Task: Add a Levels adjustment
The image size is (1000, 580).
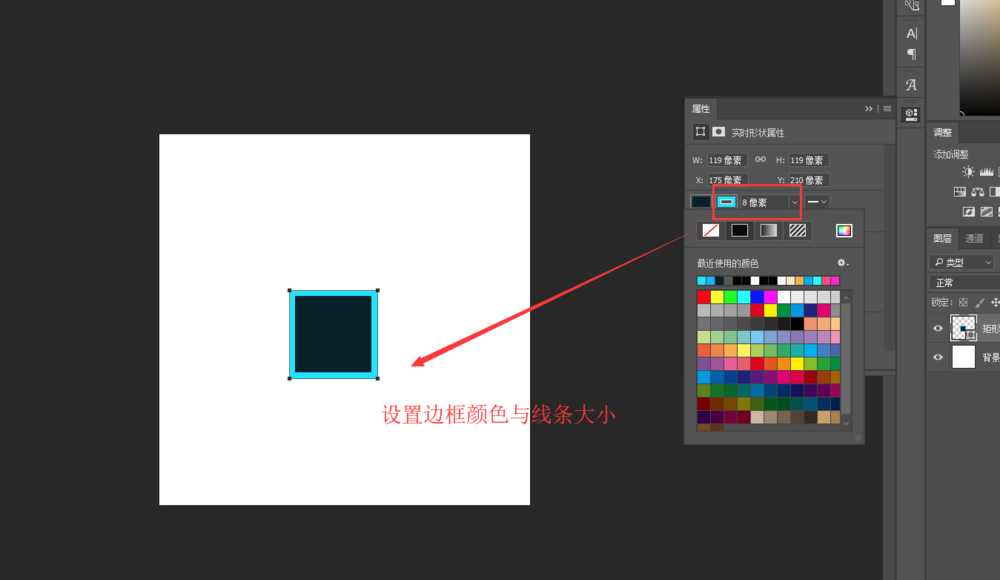Action: coord(985,173)
